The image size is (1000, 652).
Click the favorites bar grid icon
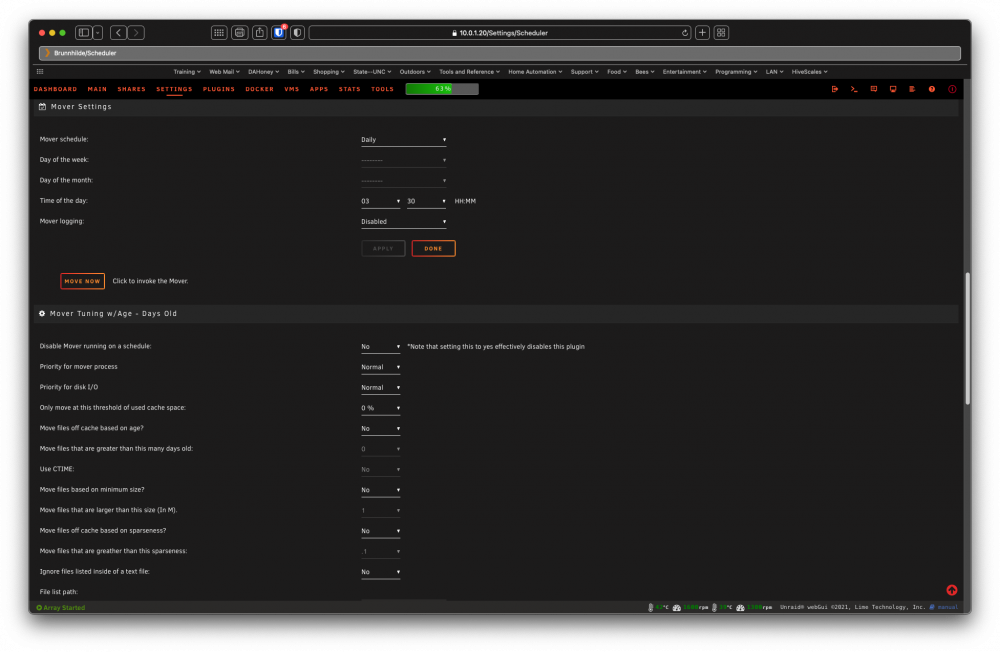[40, 71]
